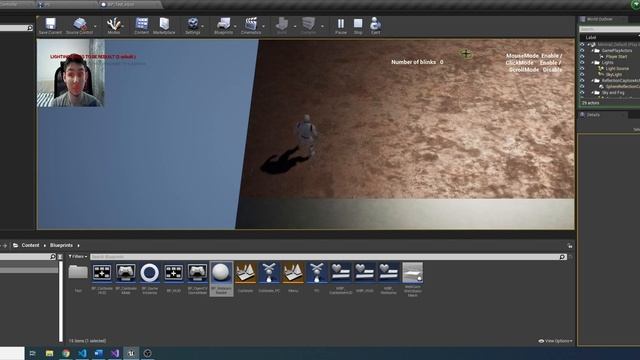The width and height of the screenshot is (640, 360).
Task: Toggle visibility of Sky and Fog folder
Action: 582,93
